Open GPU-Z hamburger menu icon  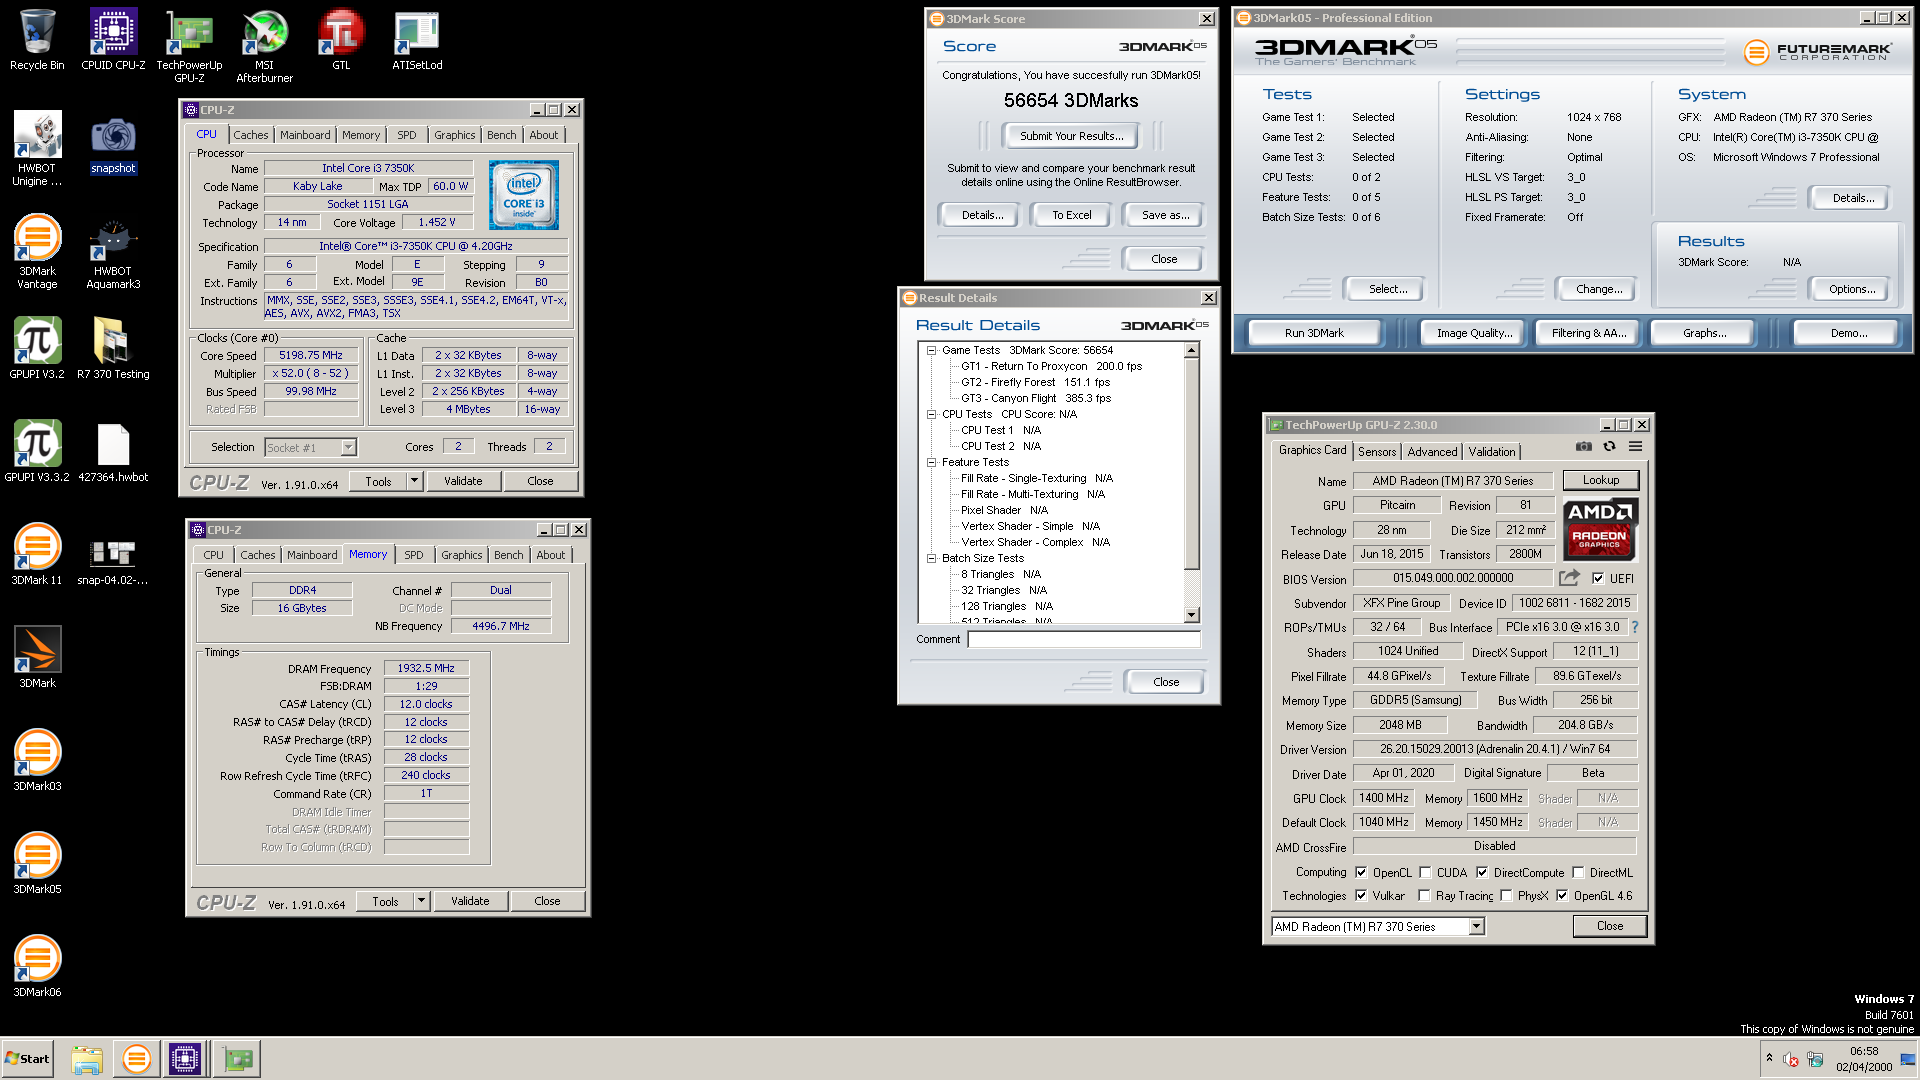click(1635, 447)
